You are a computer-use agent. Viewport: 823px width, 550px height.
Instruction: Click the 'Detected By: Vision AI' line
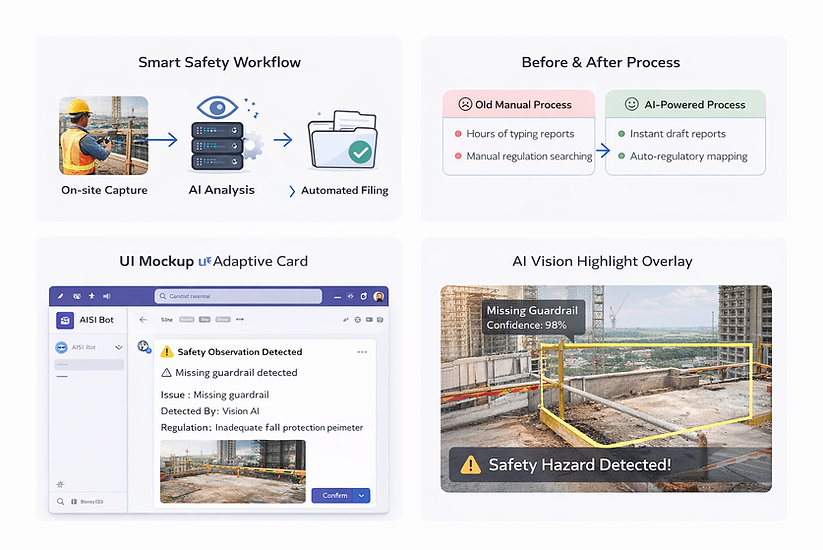pyautogui.click(x=210, y=411)
